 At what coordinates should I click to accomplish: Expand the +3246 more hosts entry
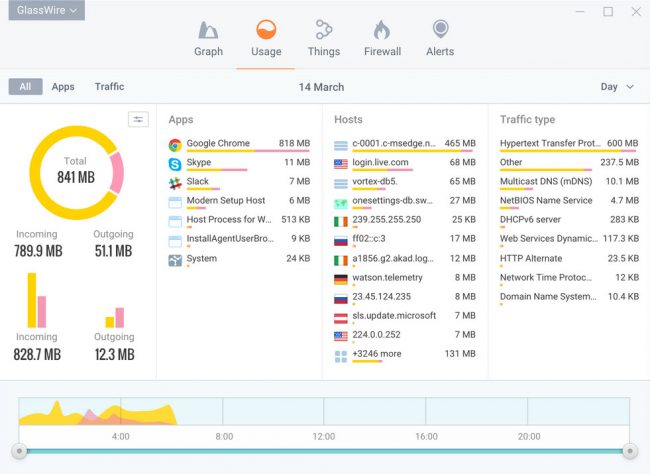coord(376,354)
